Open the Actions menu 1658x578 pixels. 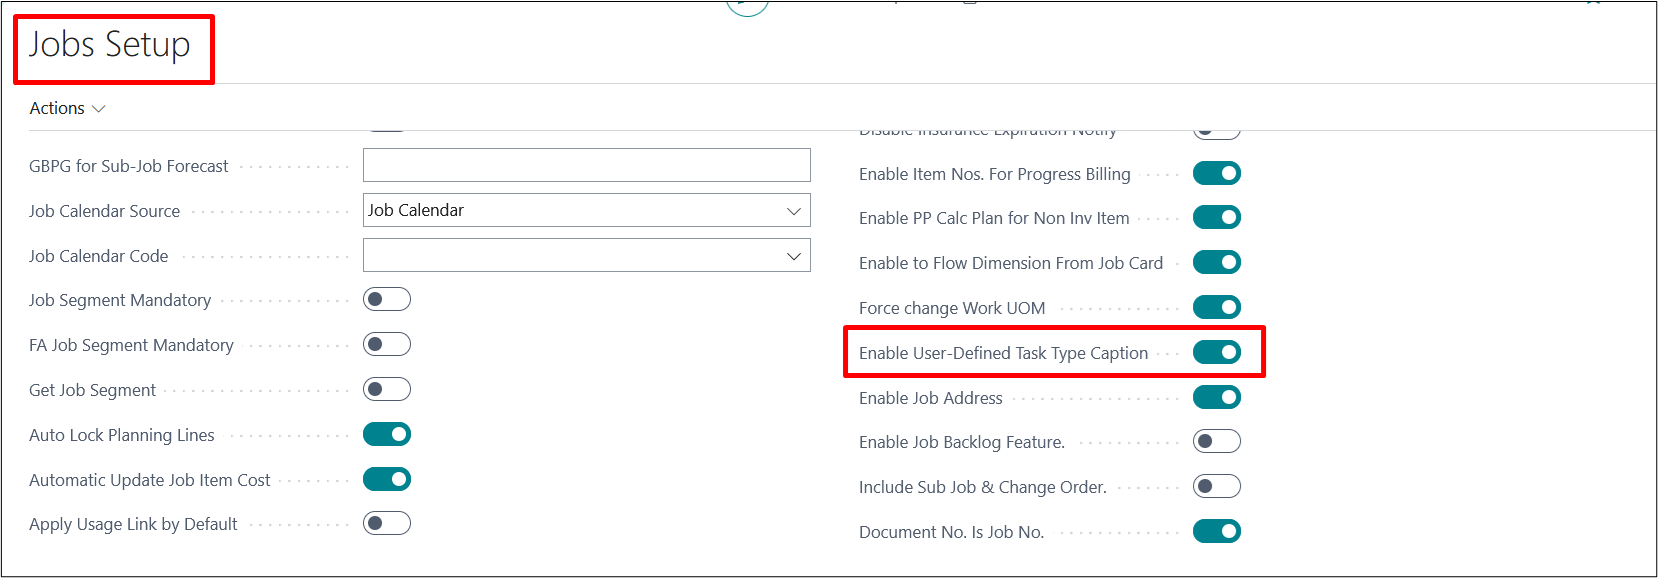click(67, 108)
